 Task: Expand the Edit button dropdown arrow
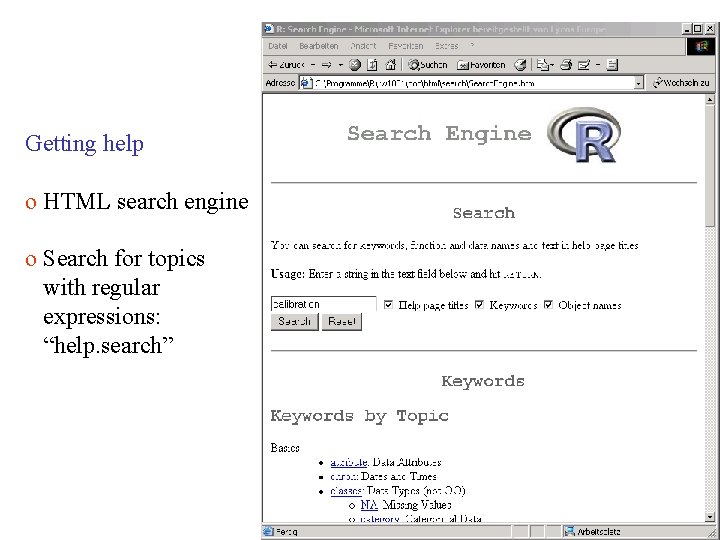click(x=597, y=65)
